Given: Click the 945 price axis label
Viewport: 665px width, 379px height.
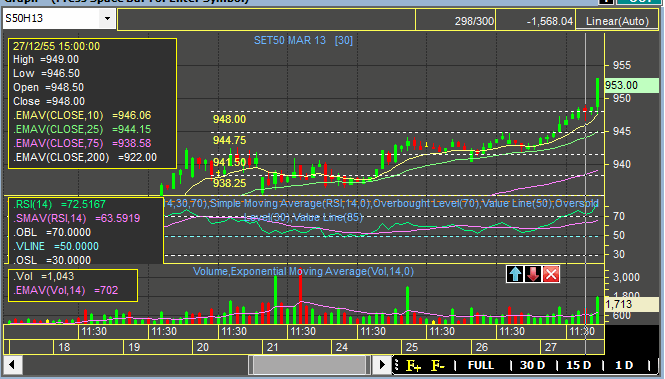Looking at the screenshot, I should click(x=622, y=131).
